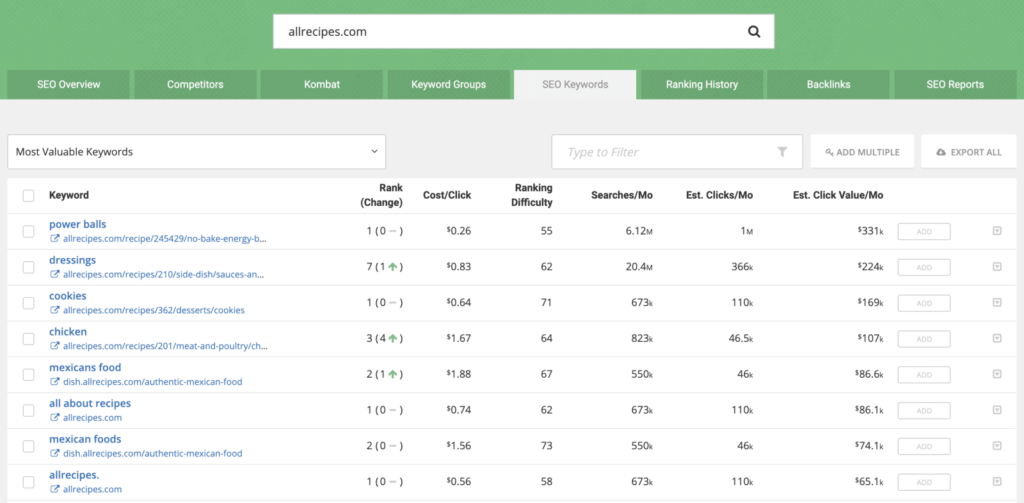The image size is (1024, 503).
Task: Sort by the Keyword column header
Action: [x=69, y=195]
